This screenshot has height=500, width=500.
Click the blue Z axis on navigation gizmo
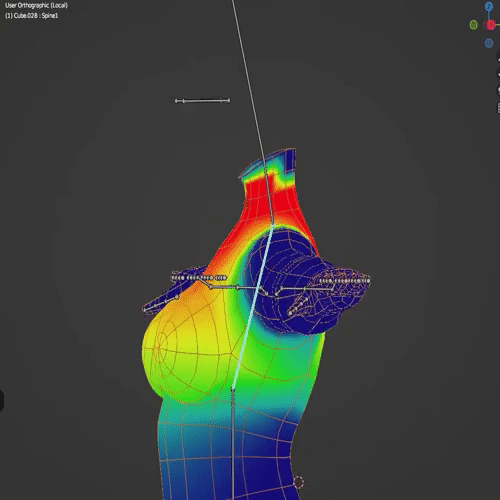click(x=489, y=6)
